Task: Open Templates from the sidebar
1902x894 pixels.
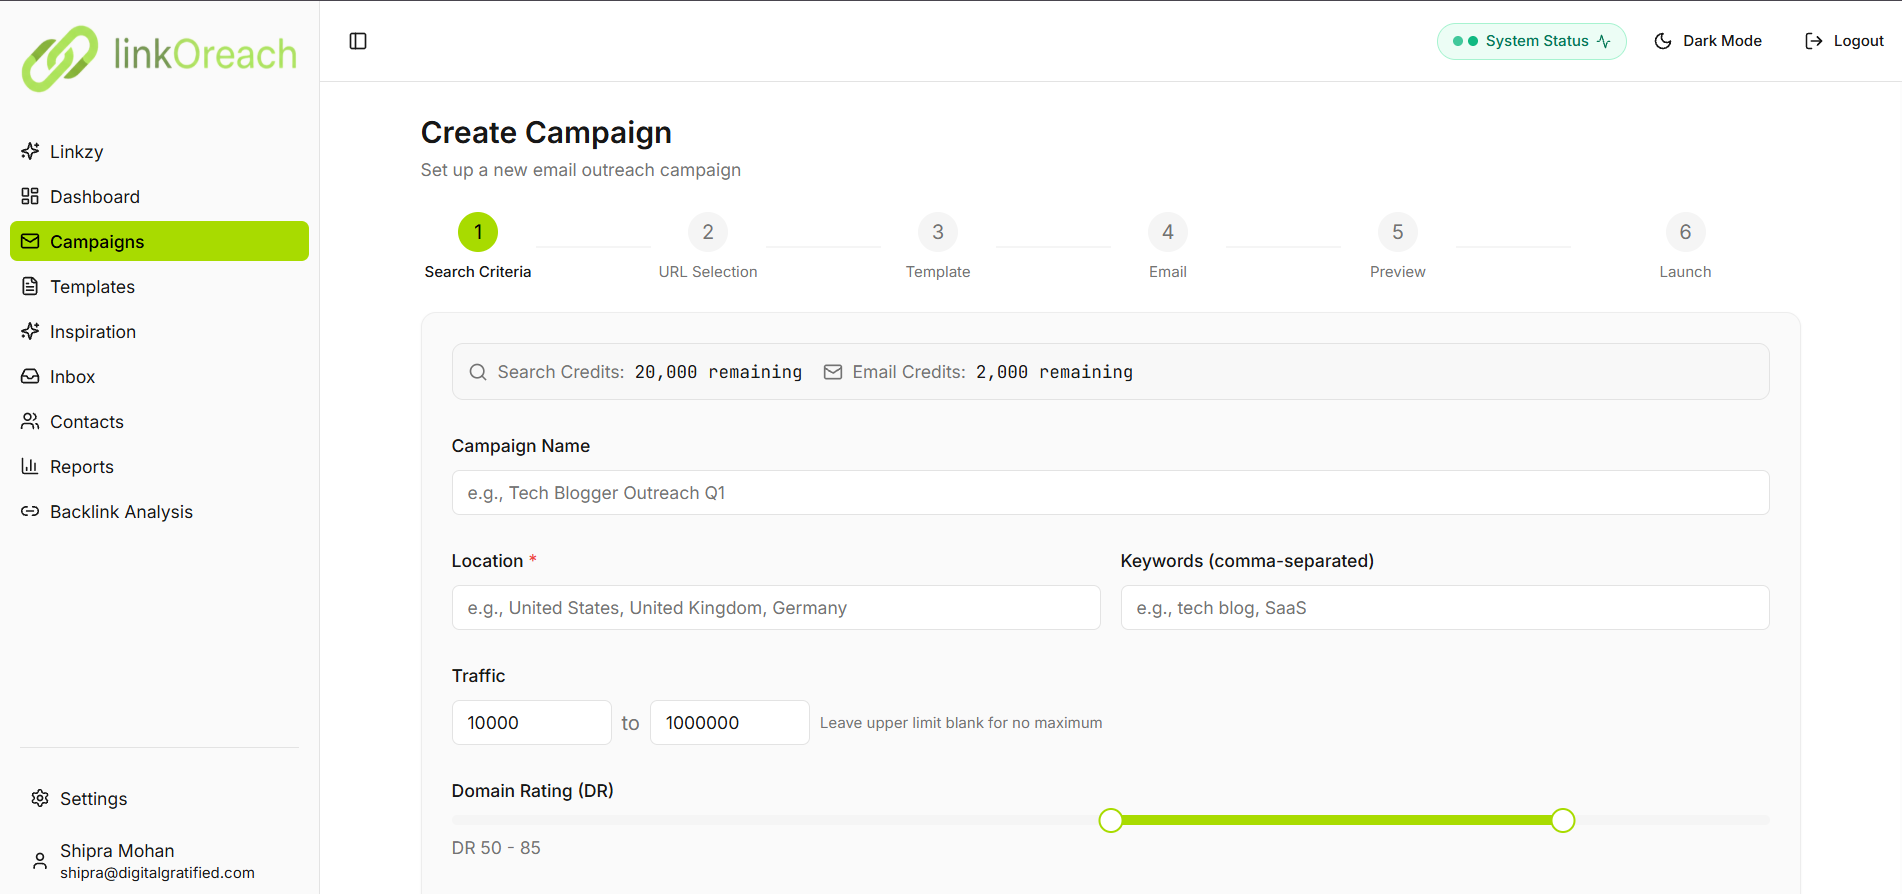Action: click(x=159, y=286)
